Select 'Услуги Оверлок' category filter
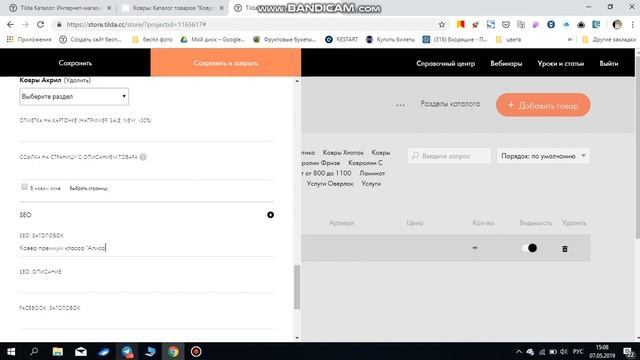Screen dimensions: 640x360 330,184
